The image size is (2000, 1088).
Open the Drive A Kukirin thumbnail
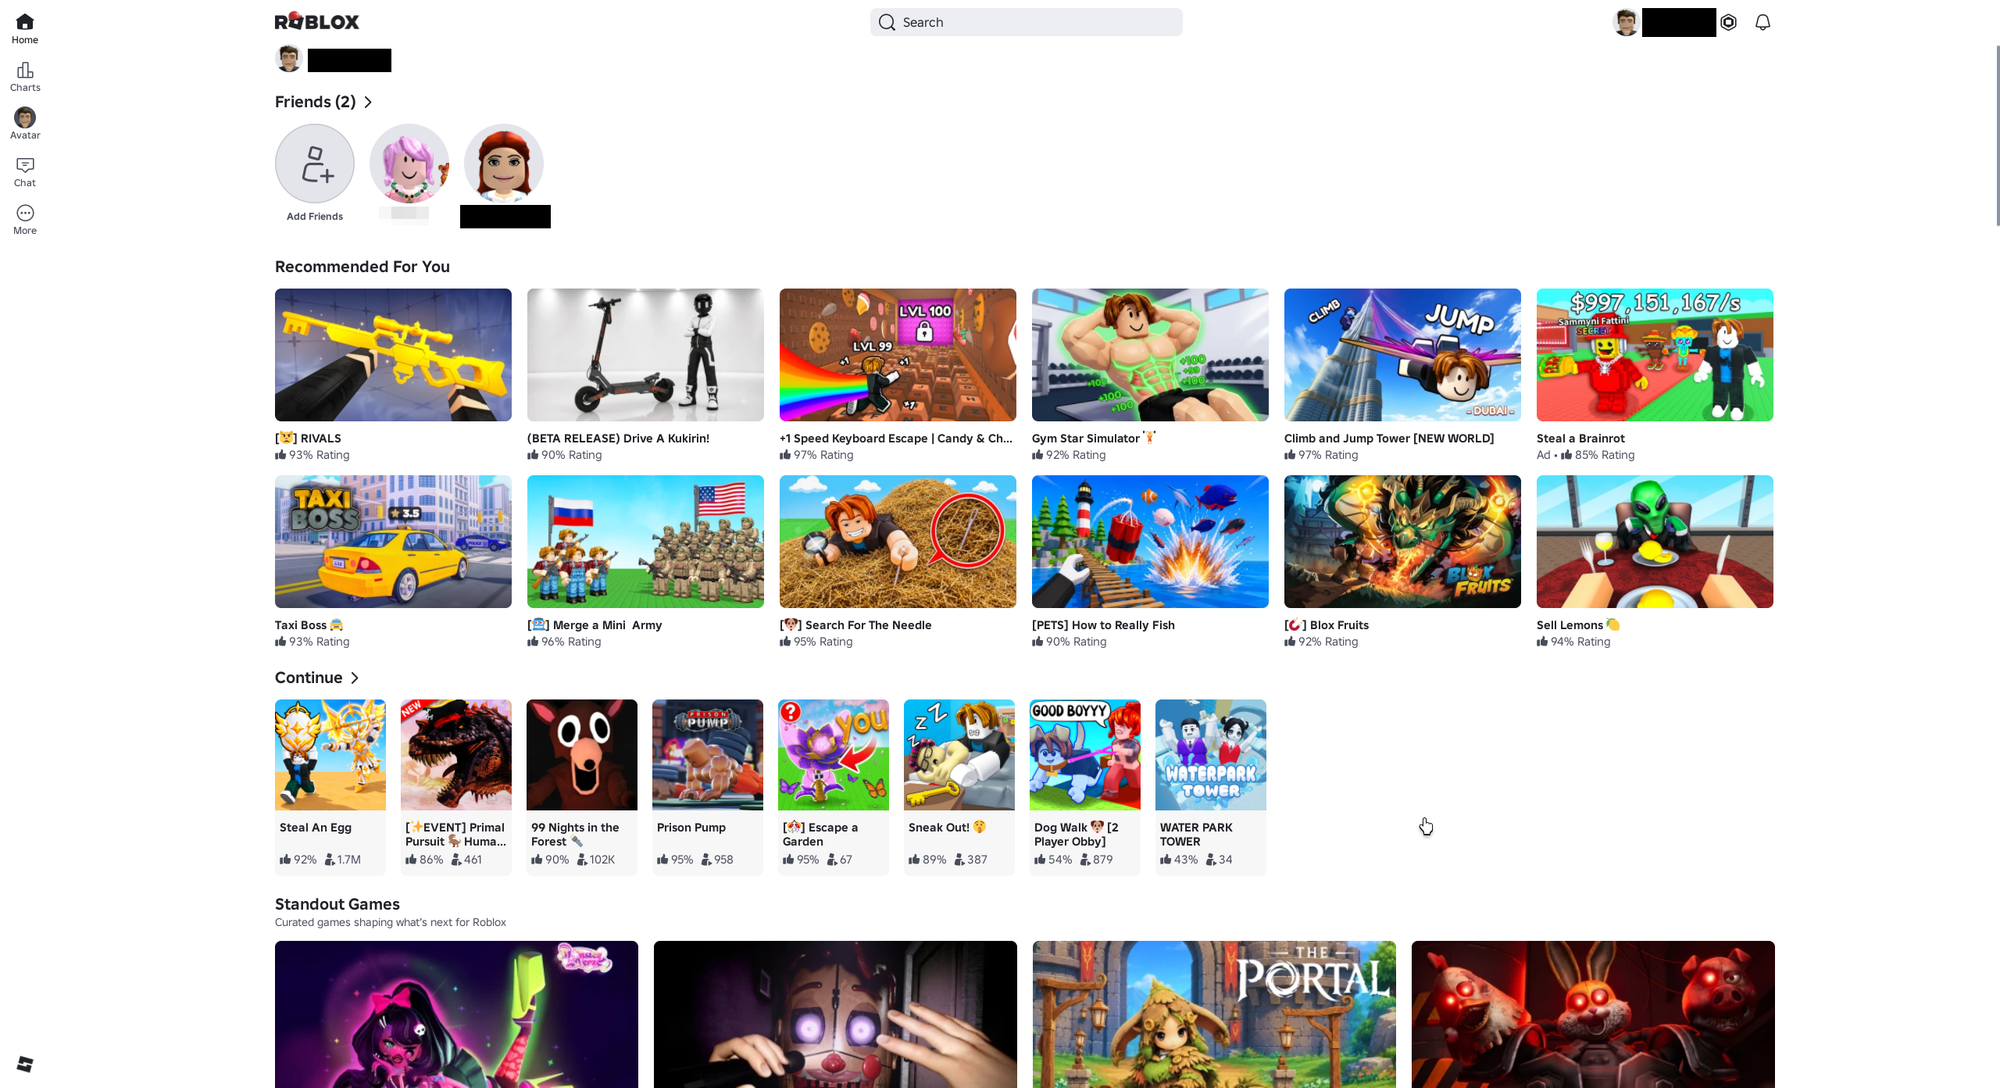point(645,355)
